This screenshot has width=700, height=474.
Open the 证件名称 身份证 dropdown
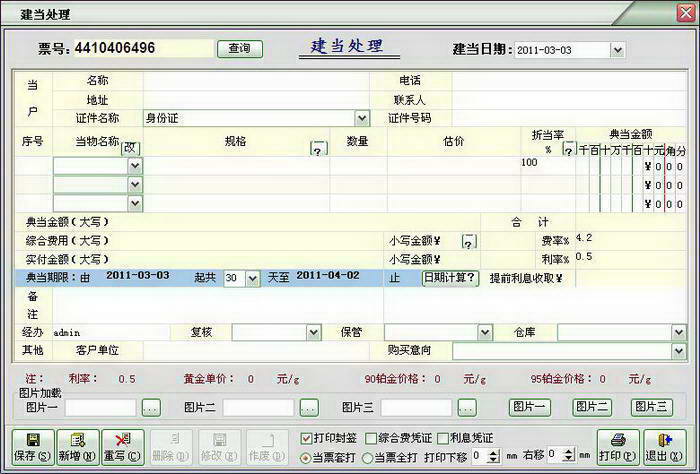(x=362, y=118)
